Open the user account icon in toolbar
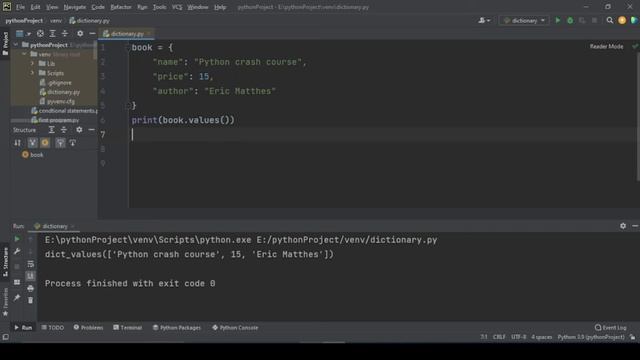The height and width of the screenshot is (360, 640). pos(484,20)
